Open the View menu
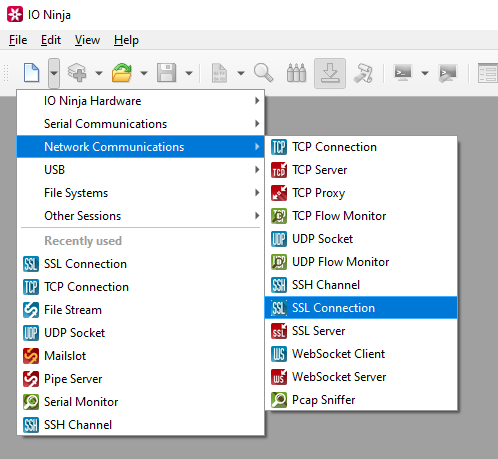Image resolution: width=498 pixels, height=459 pixels. coord(87,40)
